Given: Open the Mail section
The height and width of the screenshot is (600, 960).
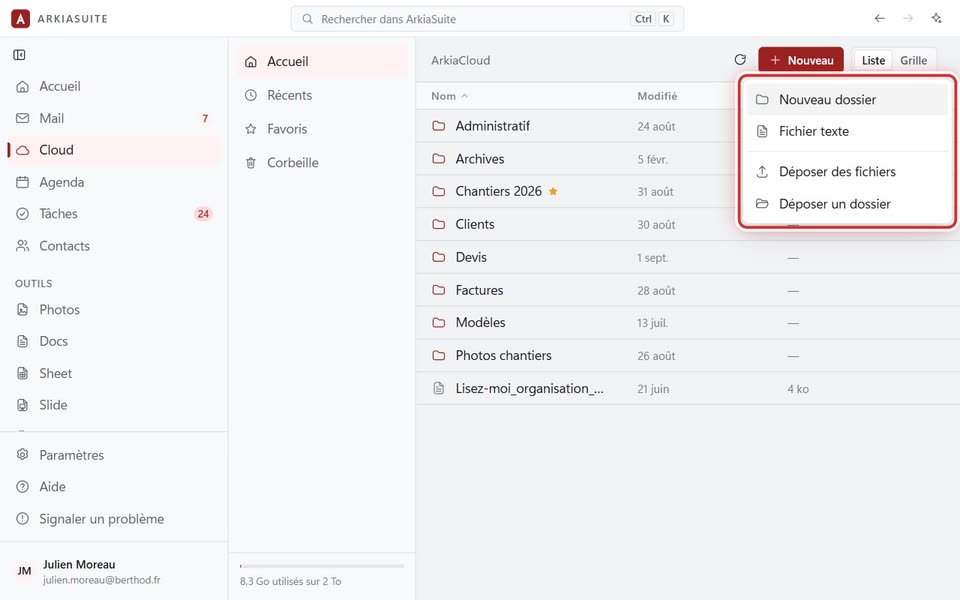Looking at the screenshot, I should click(113, 118).
